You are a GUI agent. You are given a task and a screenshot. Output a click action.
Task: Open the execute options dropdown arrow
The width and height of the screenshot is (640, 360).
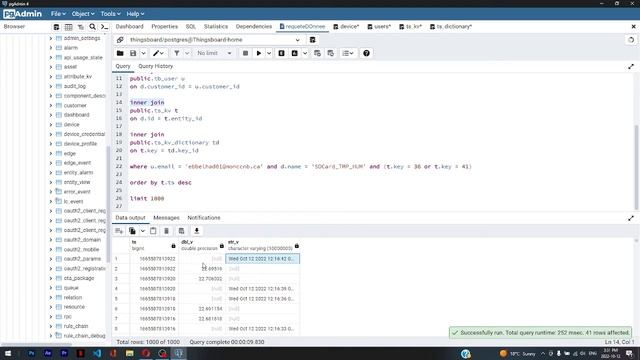point(269,53)
